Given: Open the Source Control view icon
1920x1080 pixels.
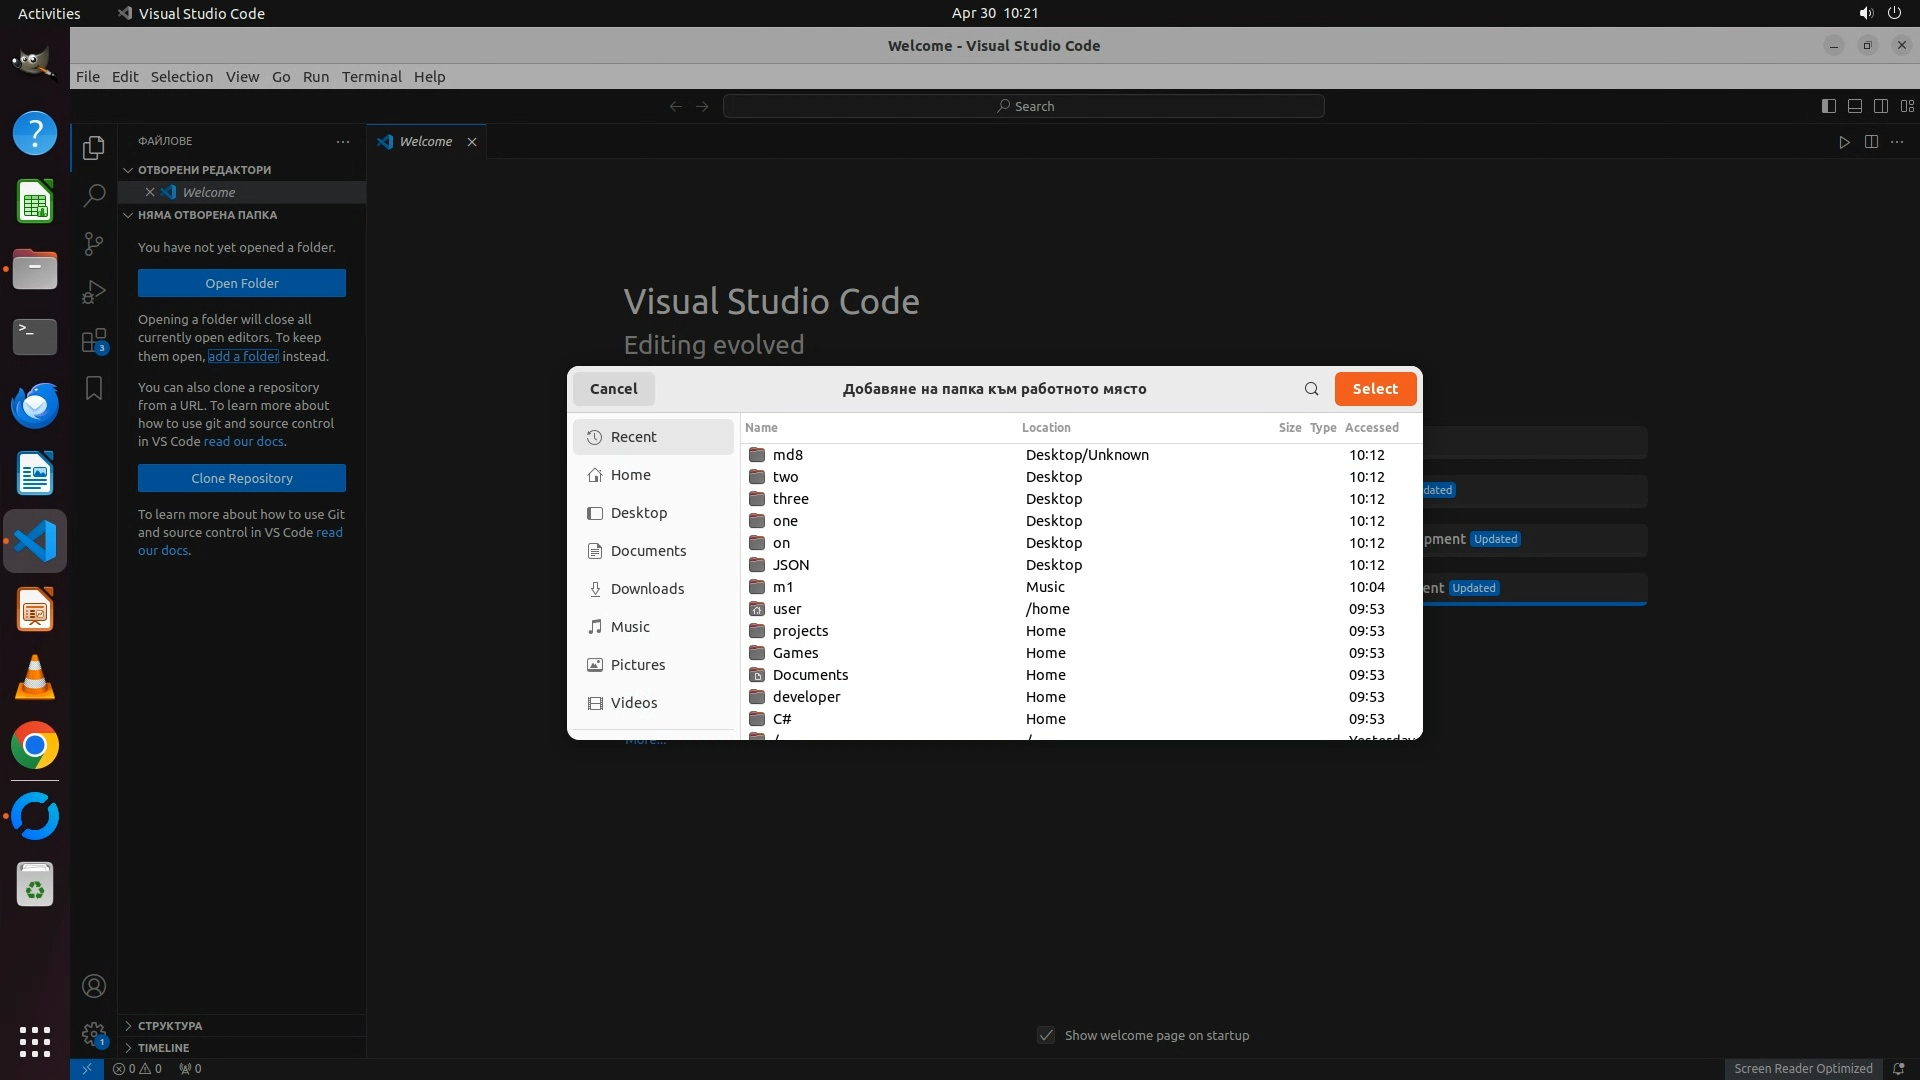Looking at the screenshot, I should click(94, 244).
